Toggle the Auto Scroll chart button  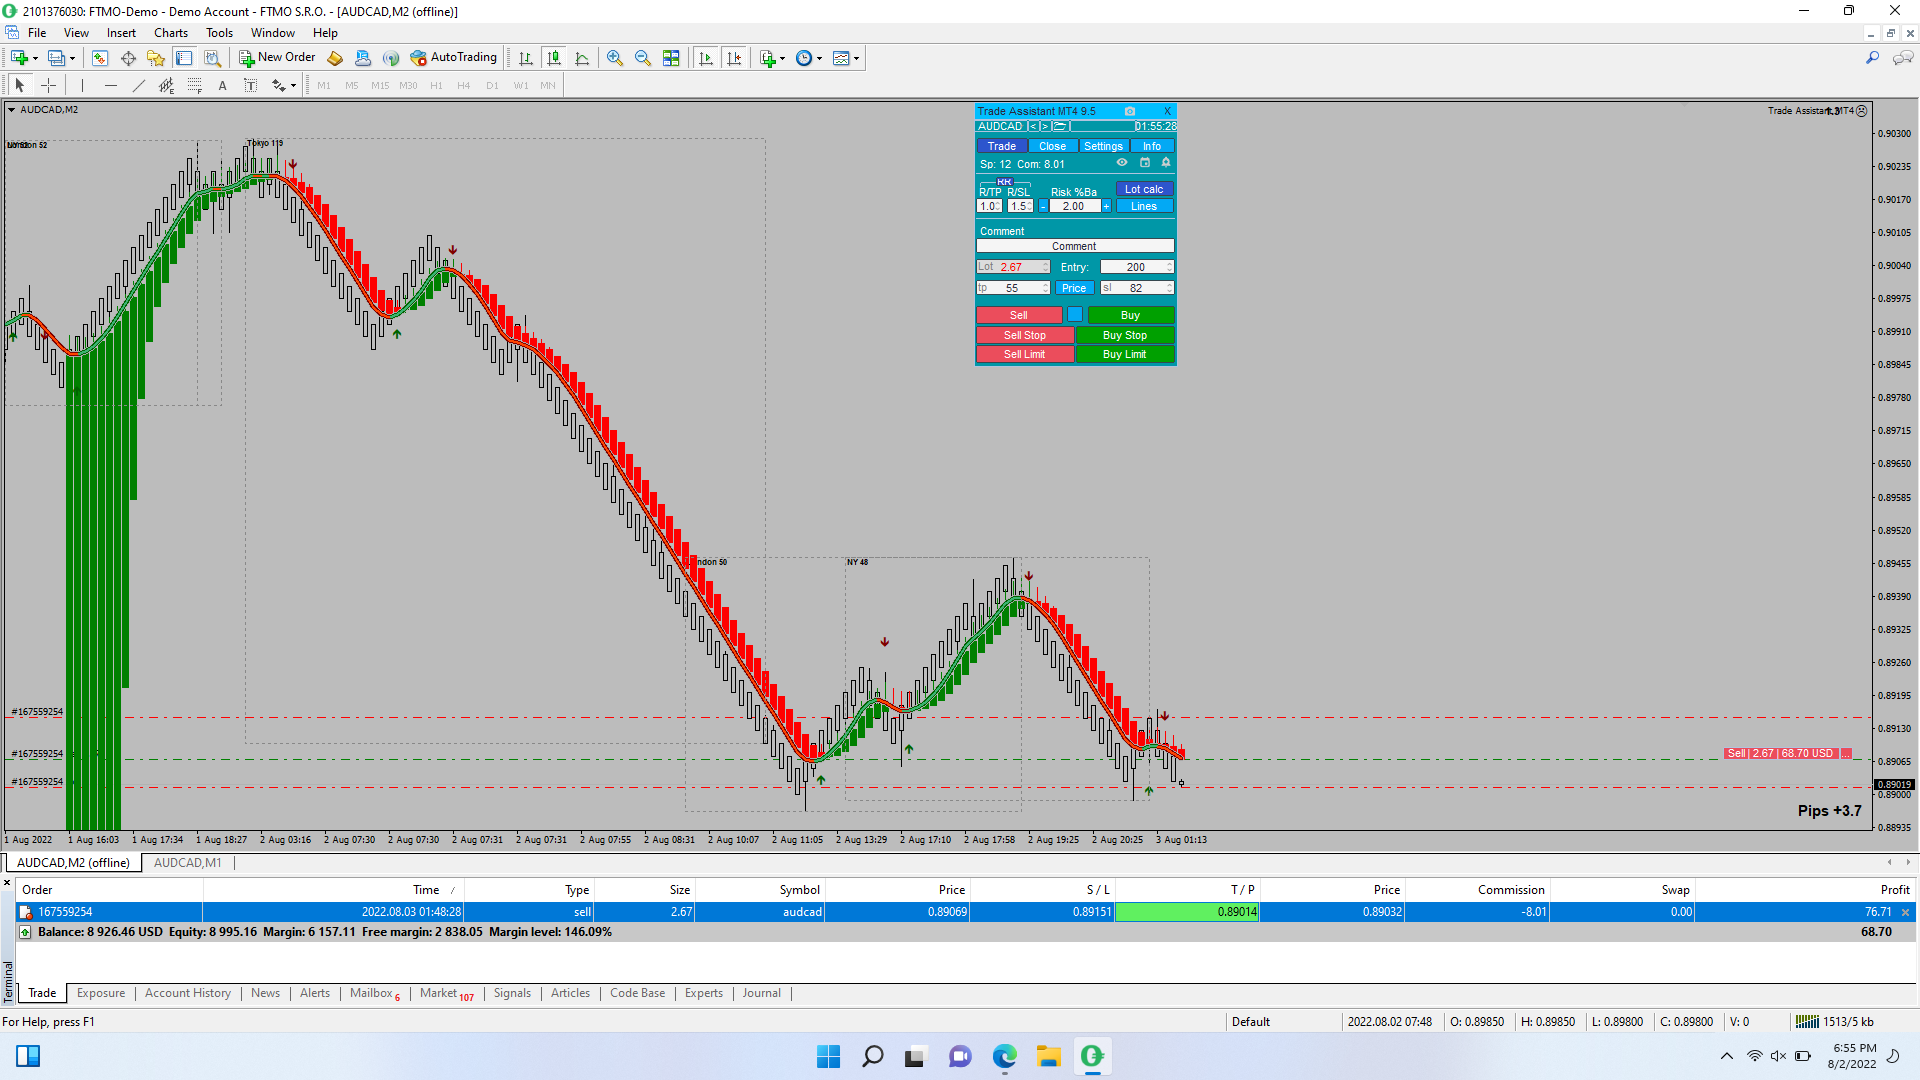[706, 58]
